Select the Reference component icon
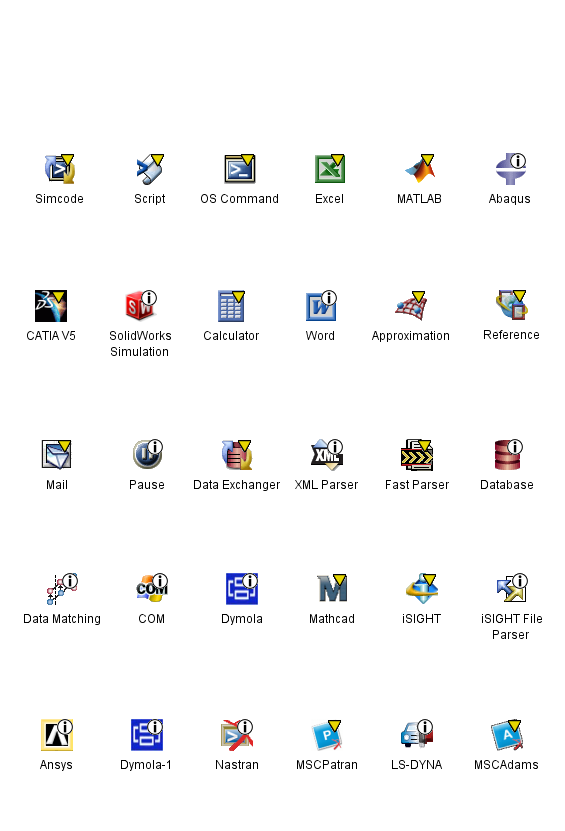Image resolution: width=565 pixels, height=831 pixels. click(x=511, y=305)
